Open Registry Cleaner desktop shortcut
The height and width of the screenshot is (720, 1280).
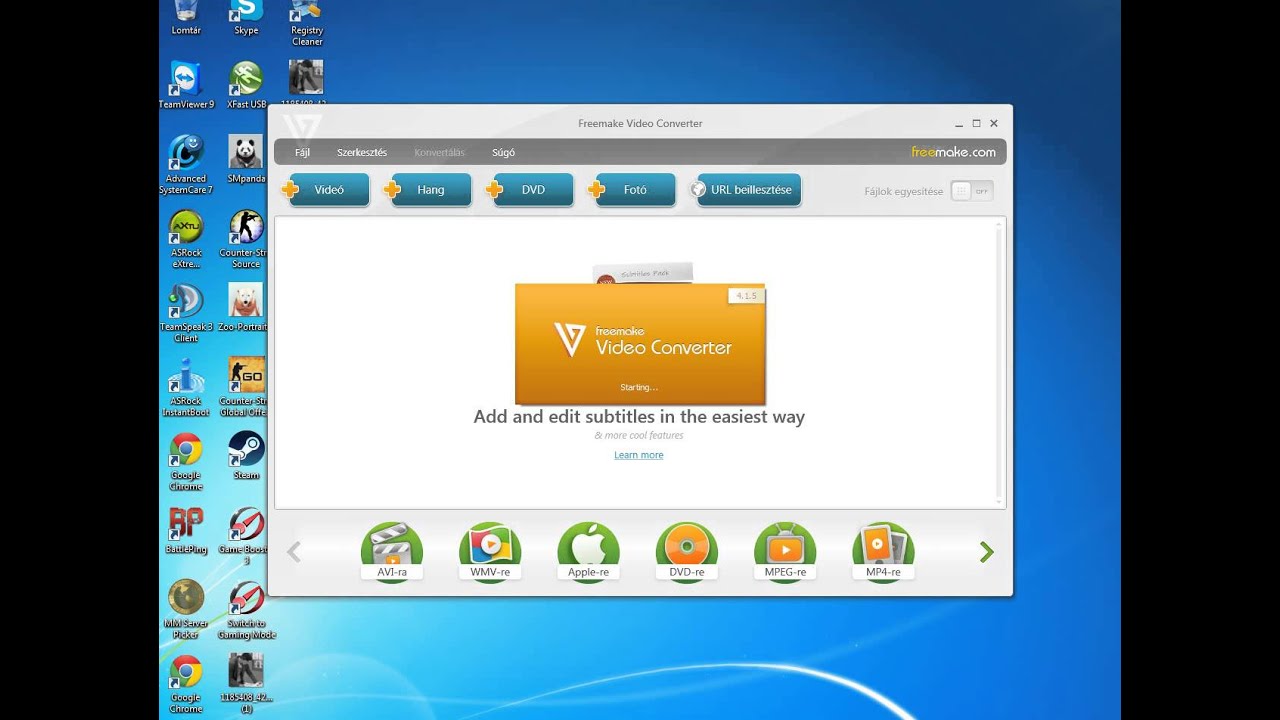tap(307, 24)
